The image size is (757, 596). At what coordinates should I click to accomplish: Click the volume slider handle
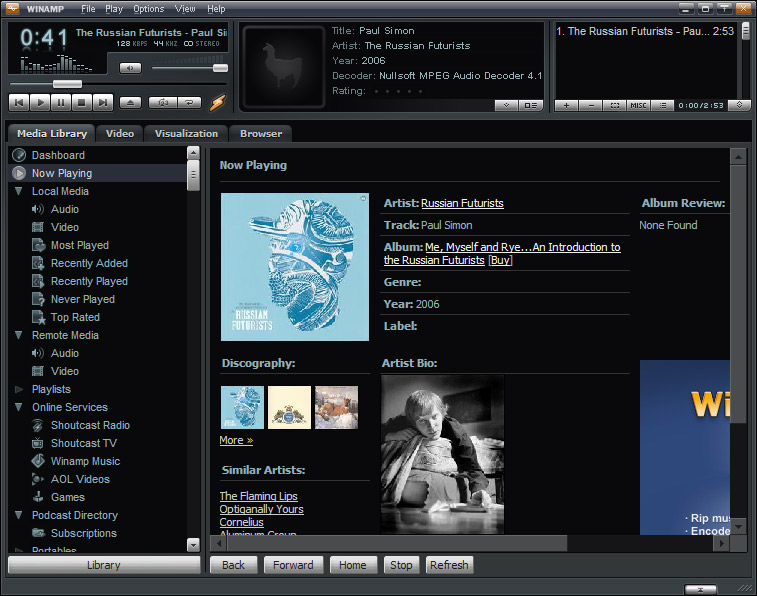(x=220, y=68)
